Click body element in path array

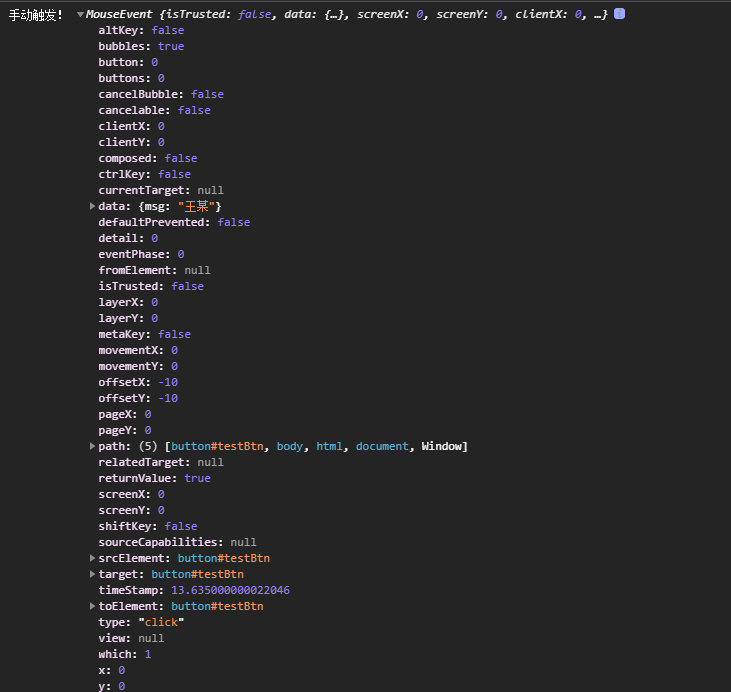click(x=290, y=446)
